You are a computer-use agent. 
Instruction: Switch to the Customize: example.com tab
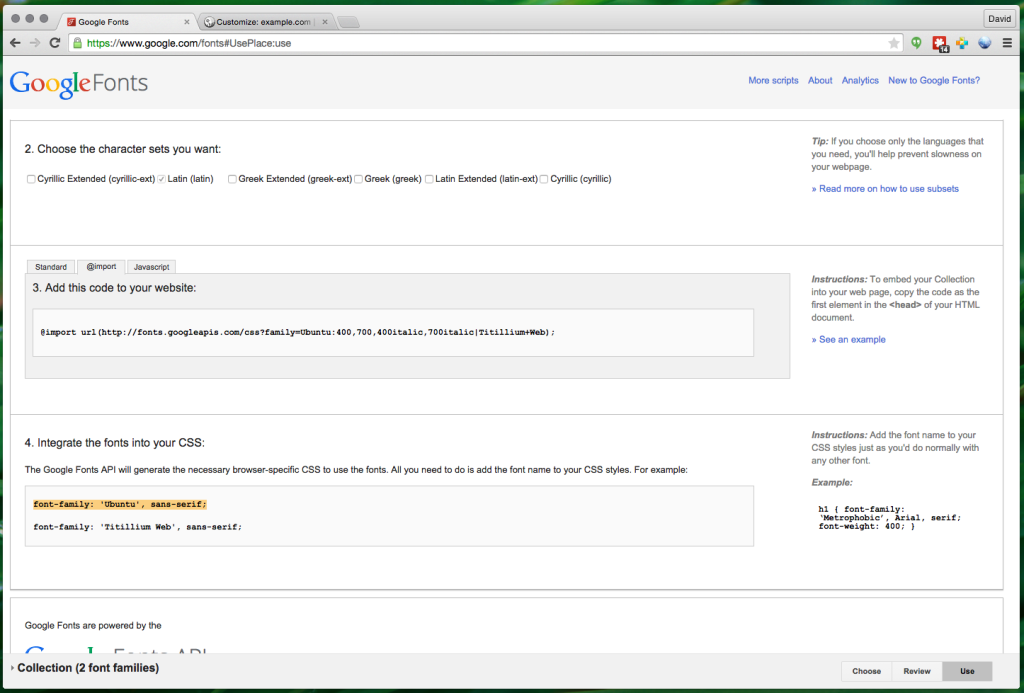coord(266,22)
